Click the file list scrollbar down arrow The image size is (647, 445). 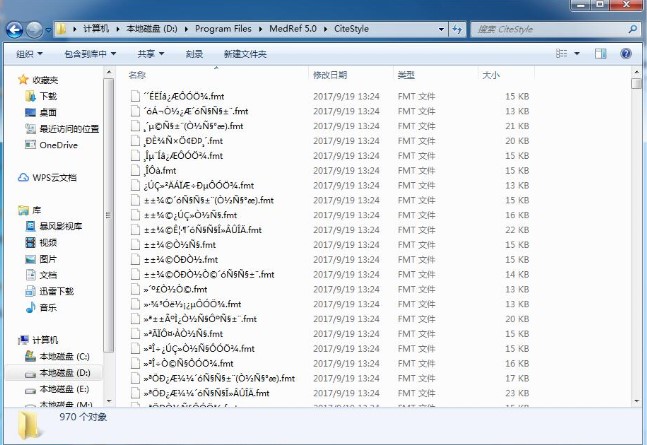(x=636, y=401)
